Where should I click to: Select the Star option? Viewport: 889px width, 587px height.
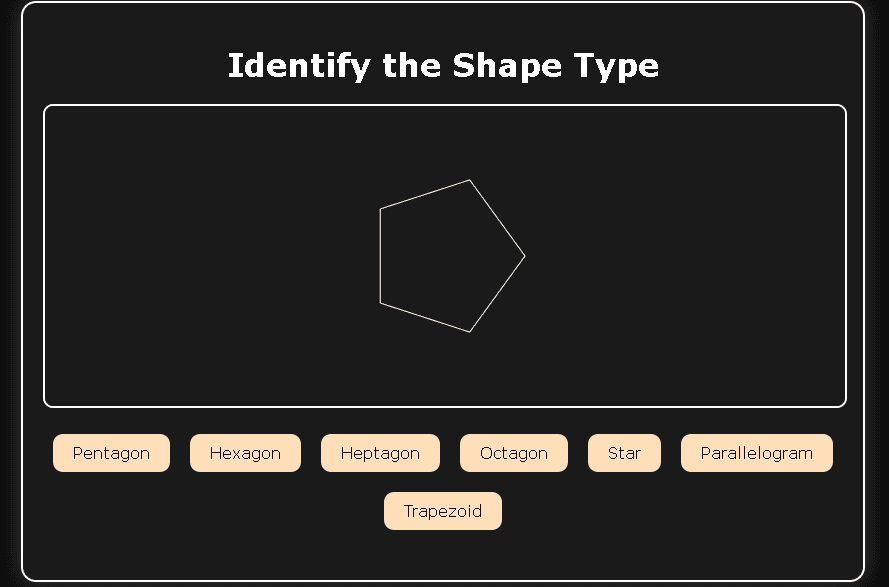pyautogui.click(x=624, y=453)
